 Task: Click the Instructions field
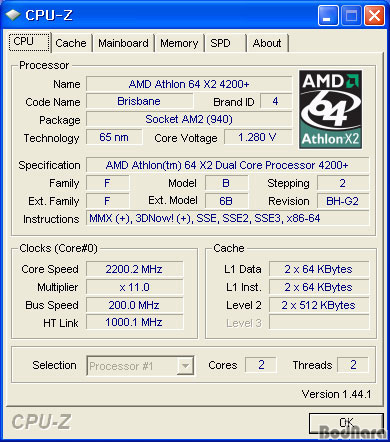[227, 218]
